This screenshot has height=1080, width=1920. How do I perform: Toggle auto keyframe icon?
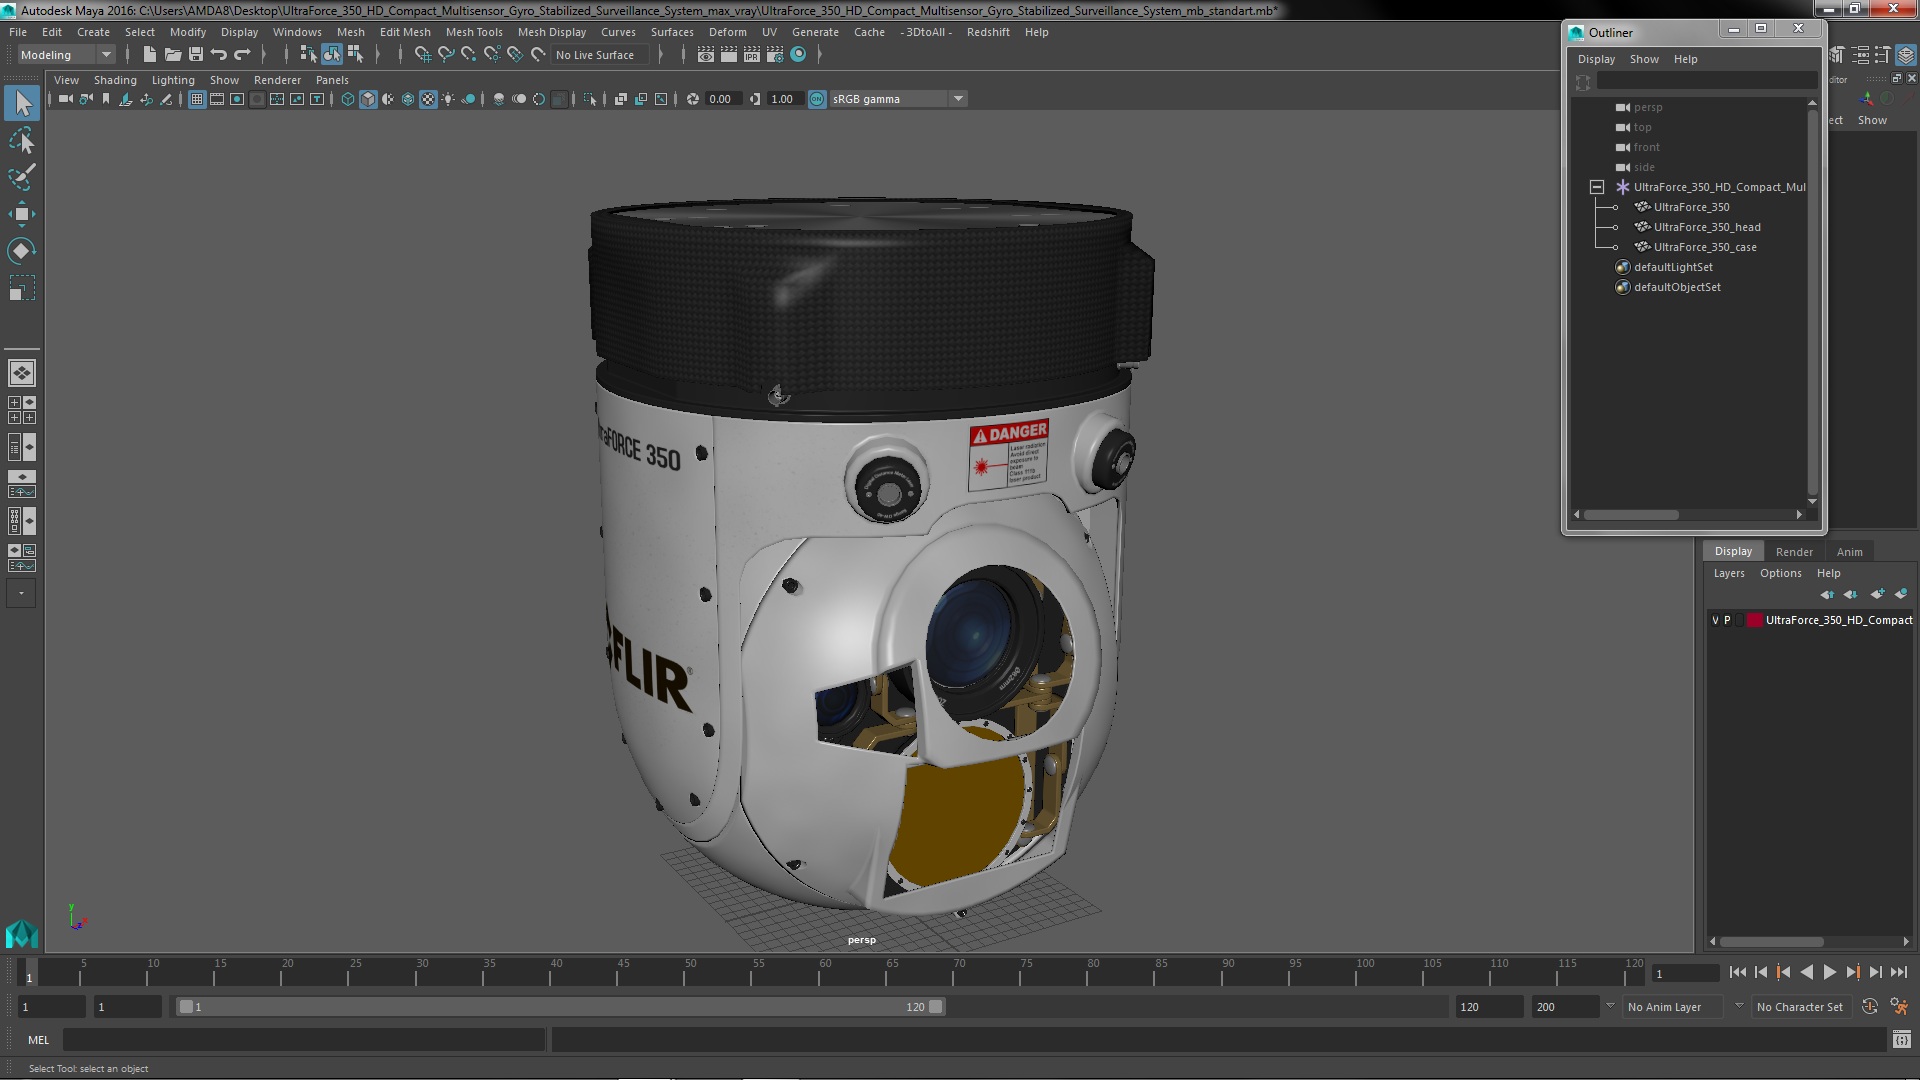(1870, 1007)
